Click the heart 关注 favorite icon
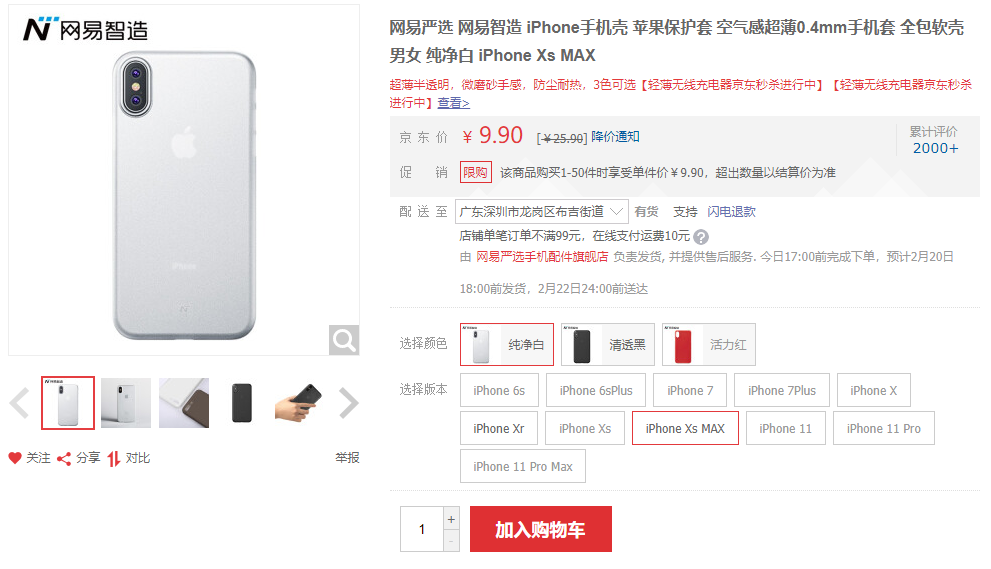The width and height of the screenshot is (991, 569). [15, 458]
